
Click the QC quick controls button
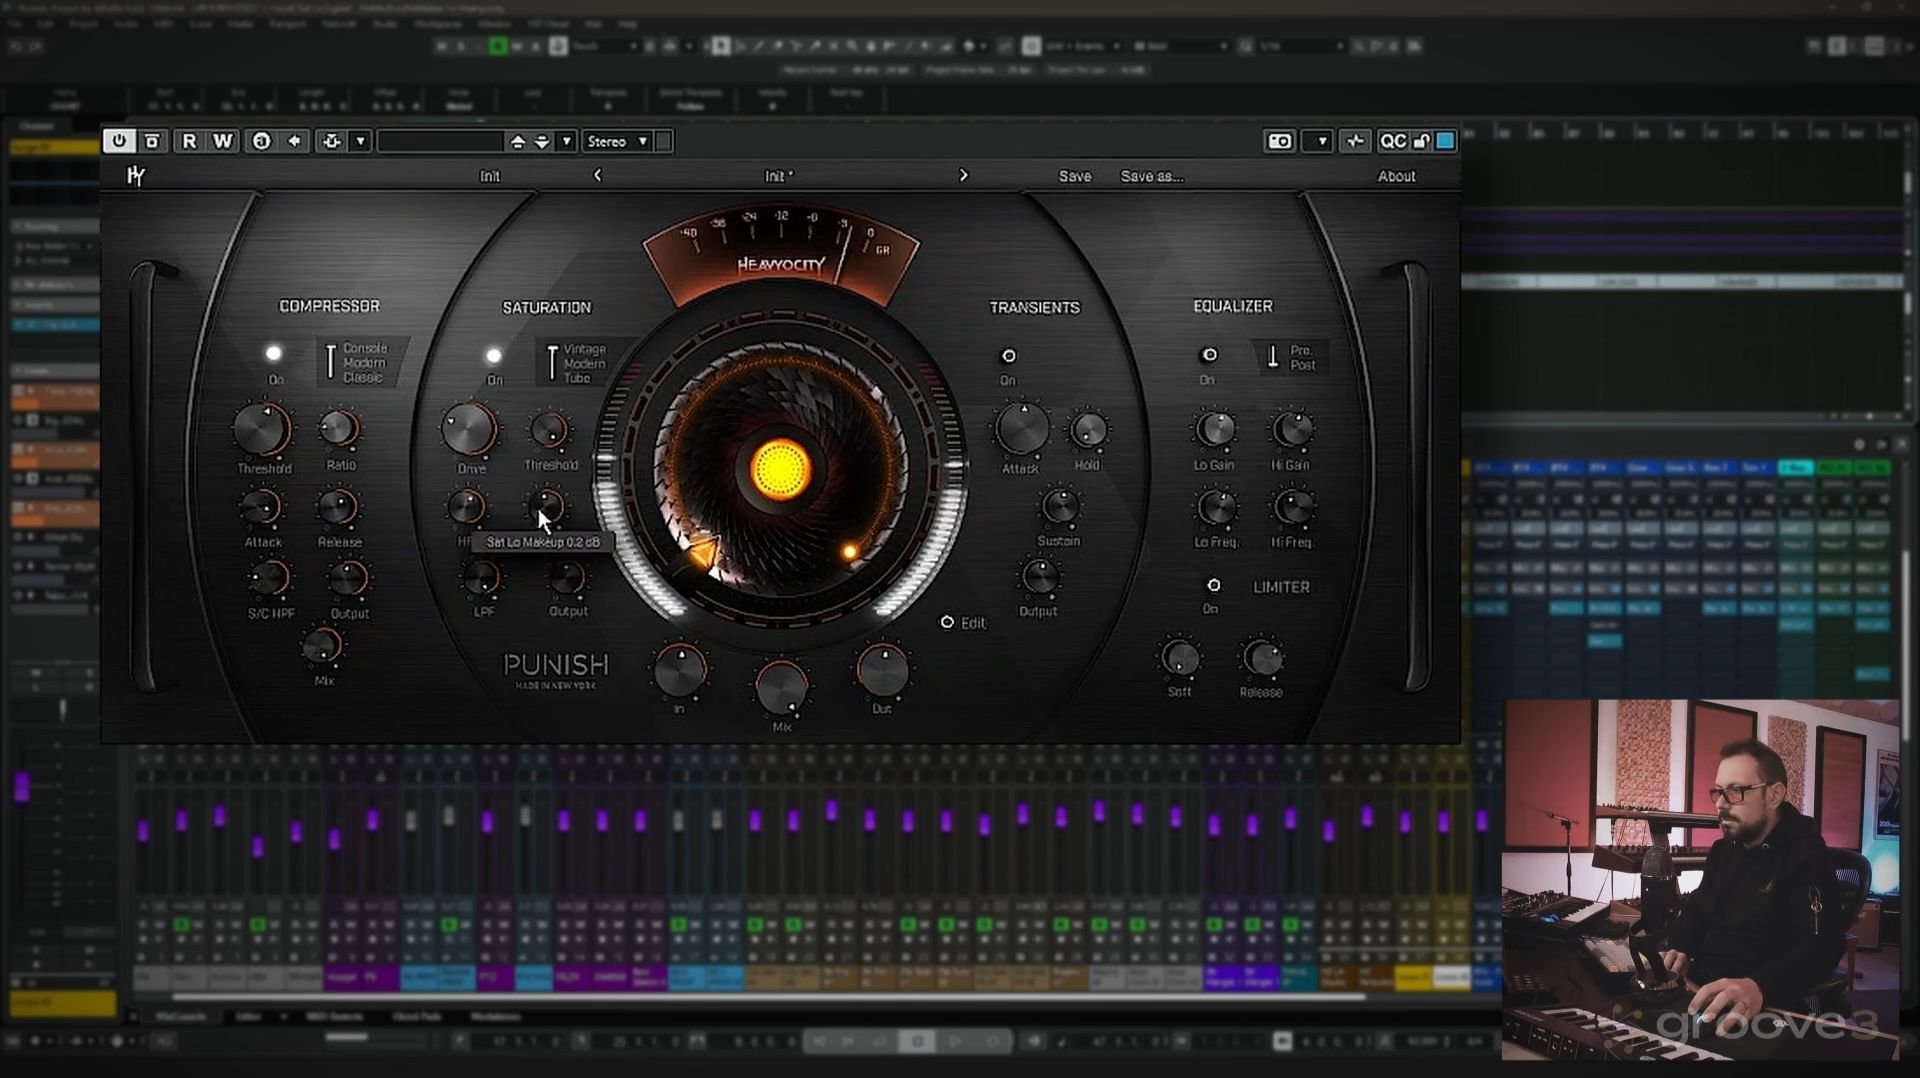click(x=1392, y=141)
